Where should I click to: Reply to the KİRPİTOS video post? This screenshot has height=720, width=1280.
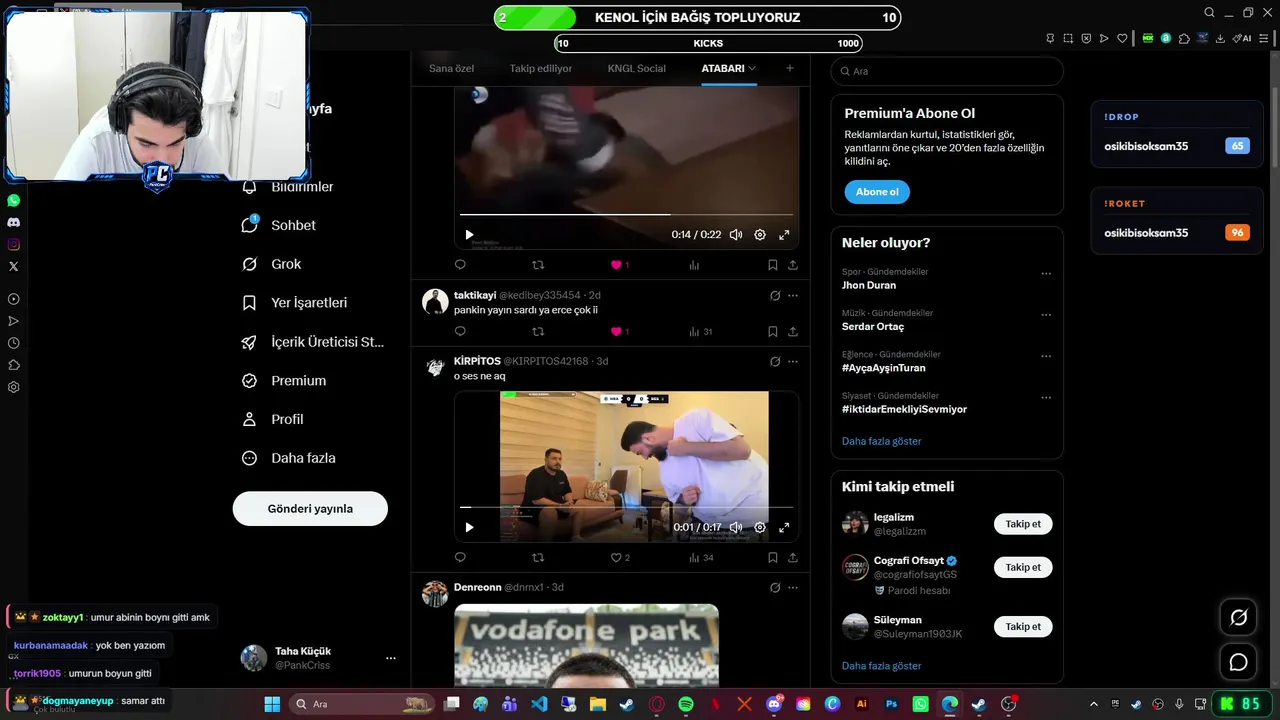point(460,558)
